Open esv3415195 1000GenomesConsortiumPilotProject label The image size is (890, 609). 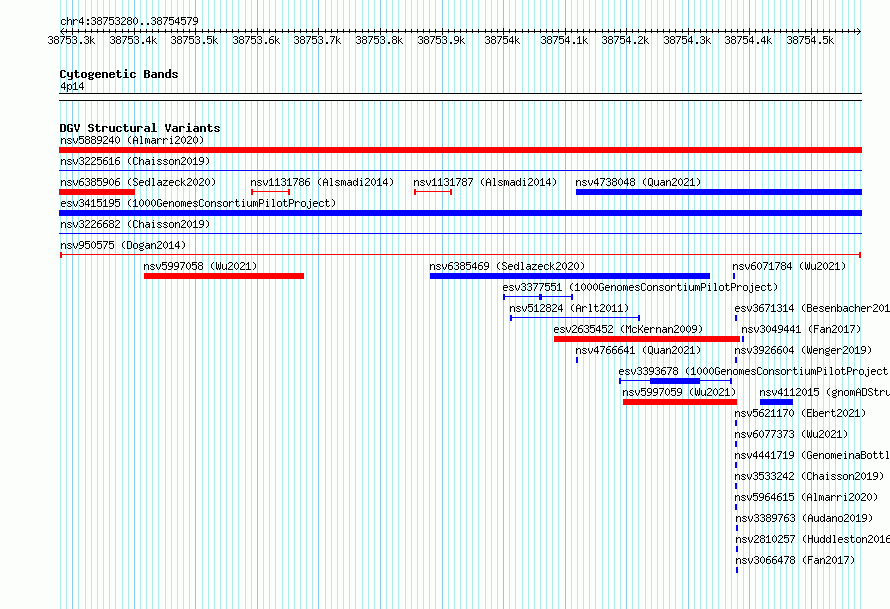(x=198, y=203)
